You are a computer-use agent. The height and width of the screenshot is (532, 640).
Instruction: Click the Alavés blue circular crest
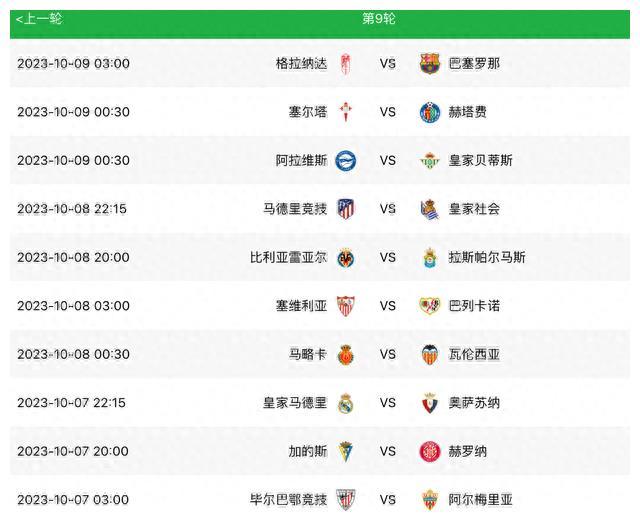(x=346, y=160)
